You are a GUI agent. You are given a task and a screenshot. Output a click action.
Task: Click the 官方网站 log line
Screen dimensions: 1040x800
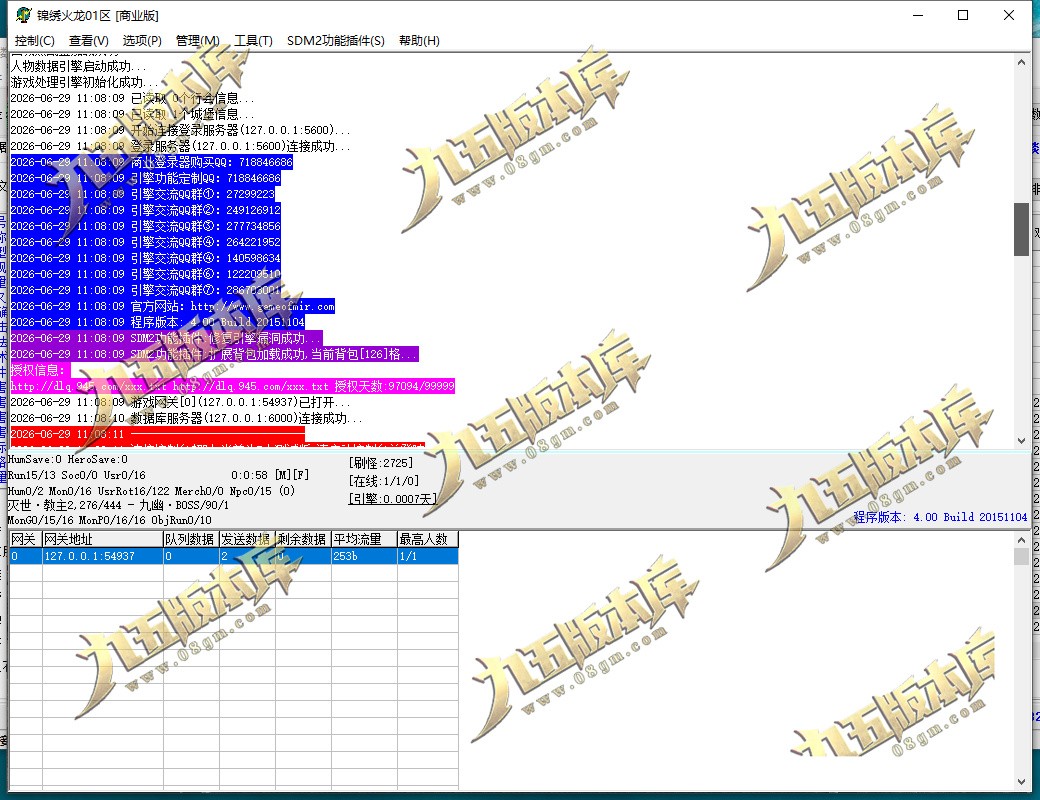coord(172,306)
